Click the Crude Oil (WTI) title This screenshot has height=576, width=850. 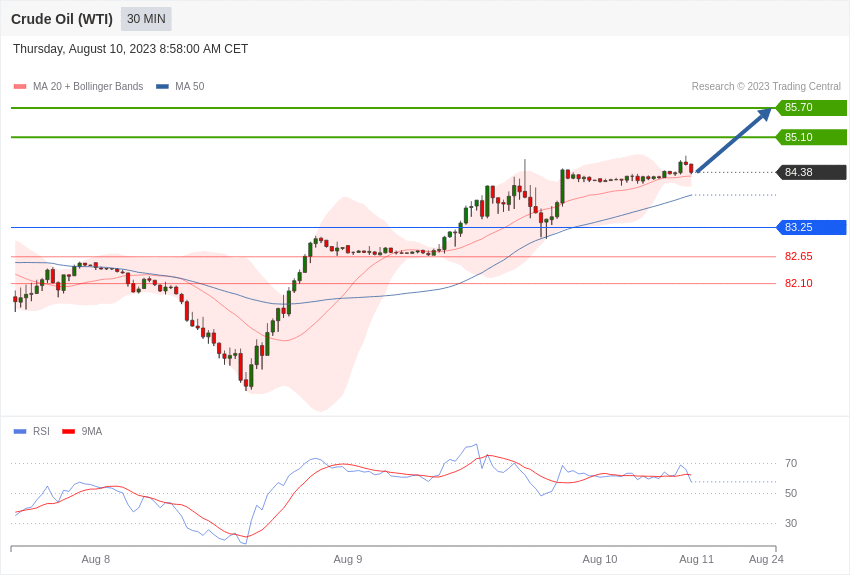click(x=62, y=19)
